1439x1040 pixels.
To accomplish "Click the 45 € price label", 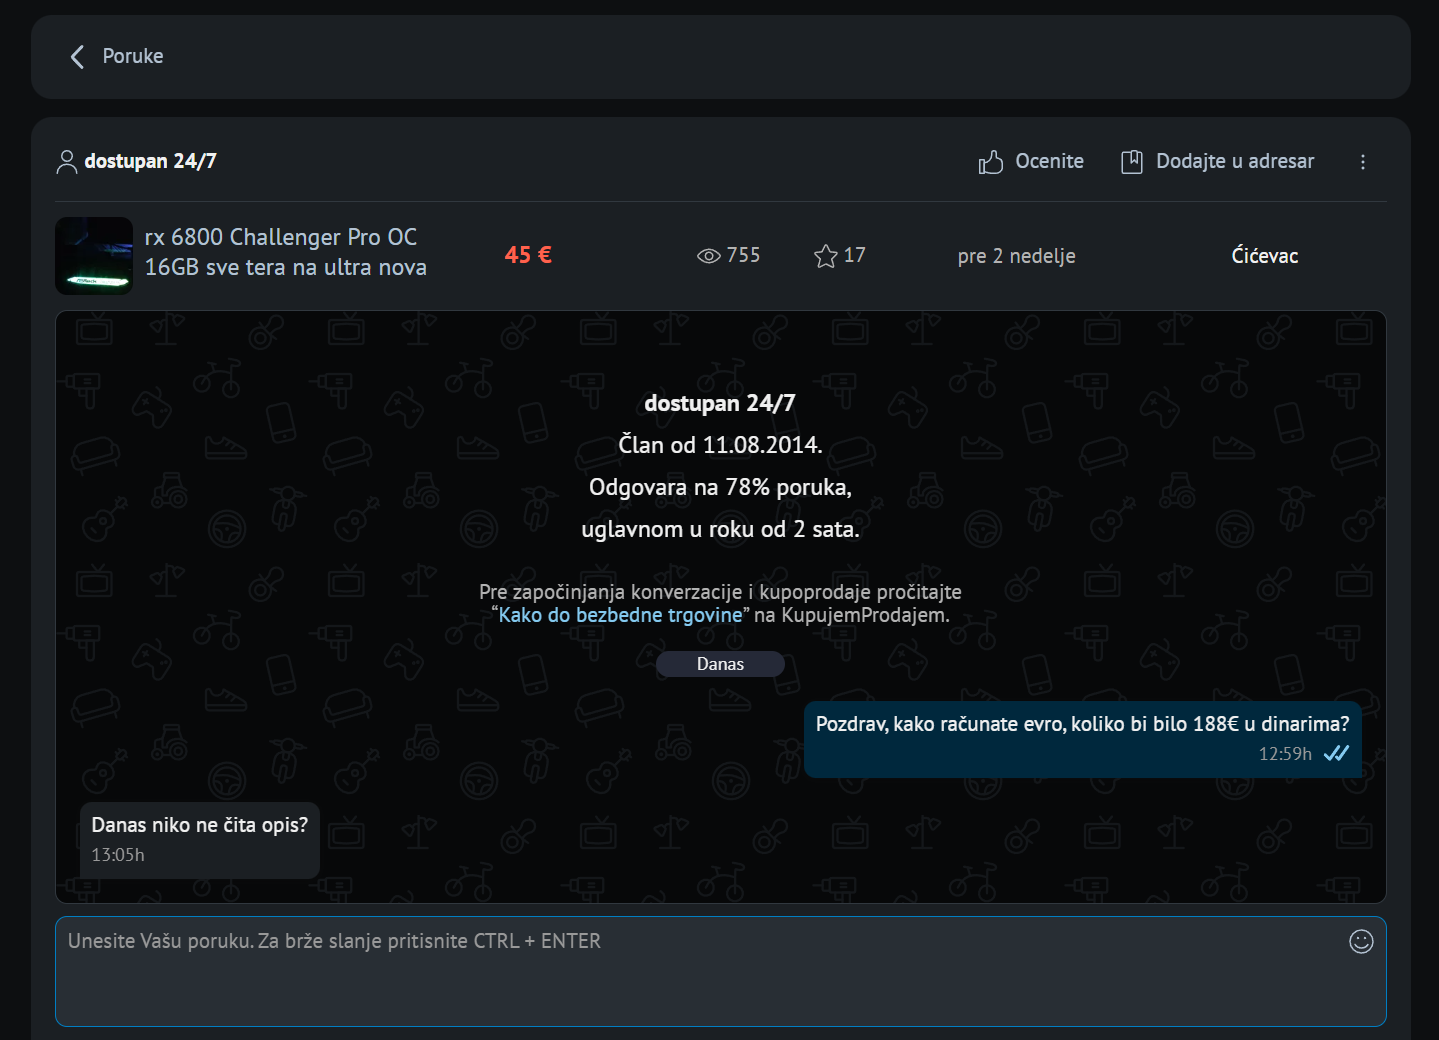I will pos(528,255).
